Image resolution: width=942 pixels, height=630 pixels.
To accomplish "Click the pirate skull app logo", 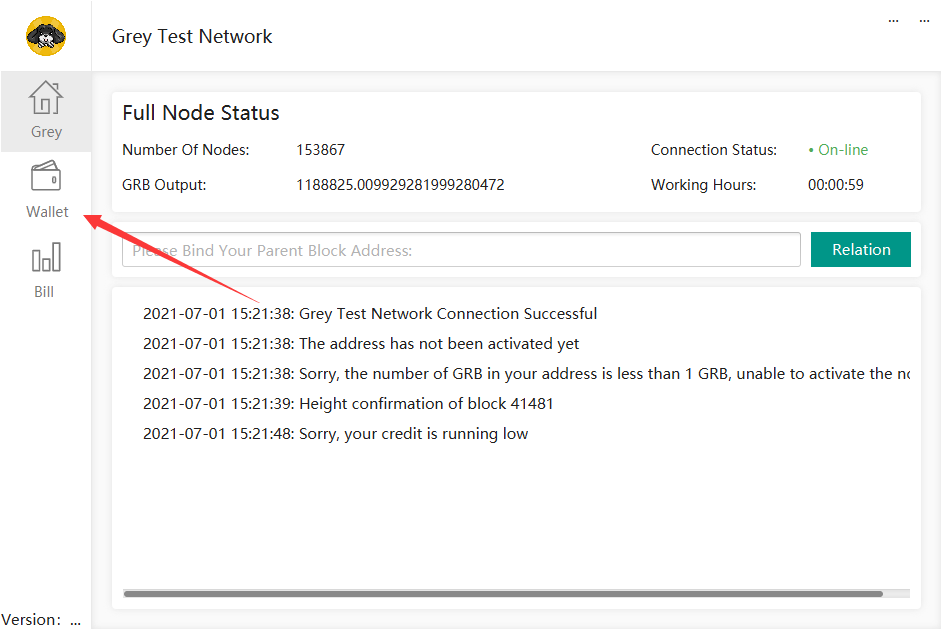I will [x=46, y=37].
